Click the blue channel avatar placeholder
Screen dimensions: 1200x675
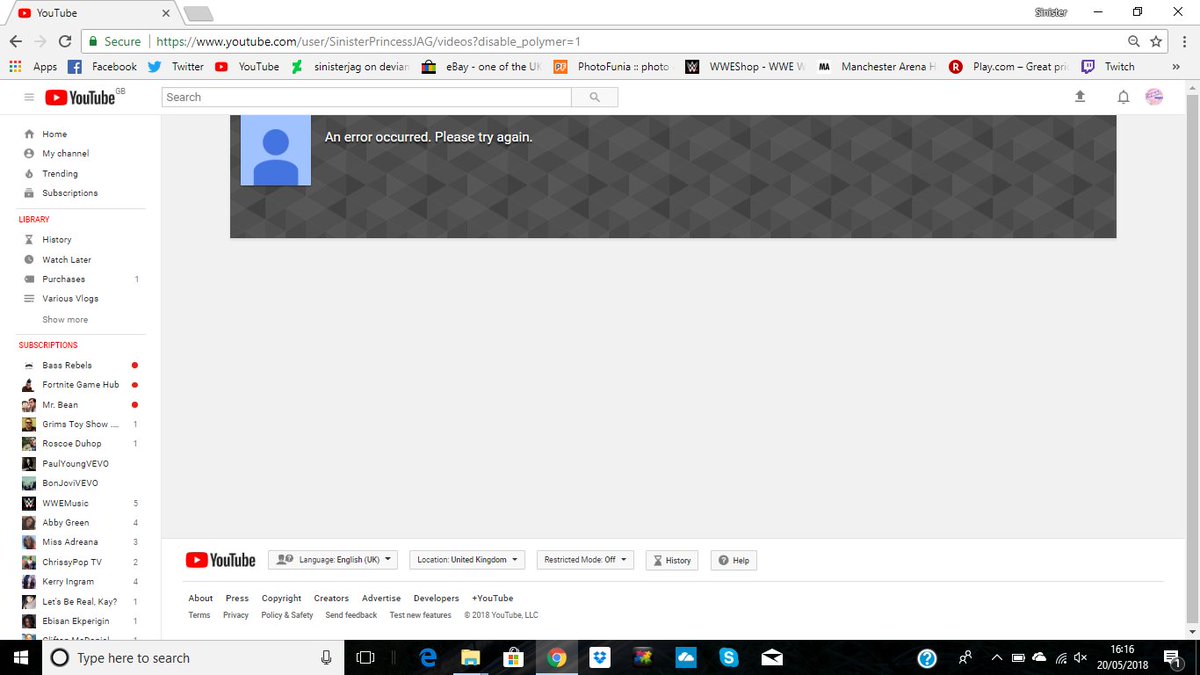pyautogui.click(x=275, y=150)
